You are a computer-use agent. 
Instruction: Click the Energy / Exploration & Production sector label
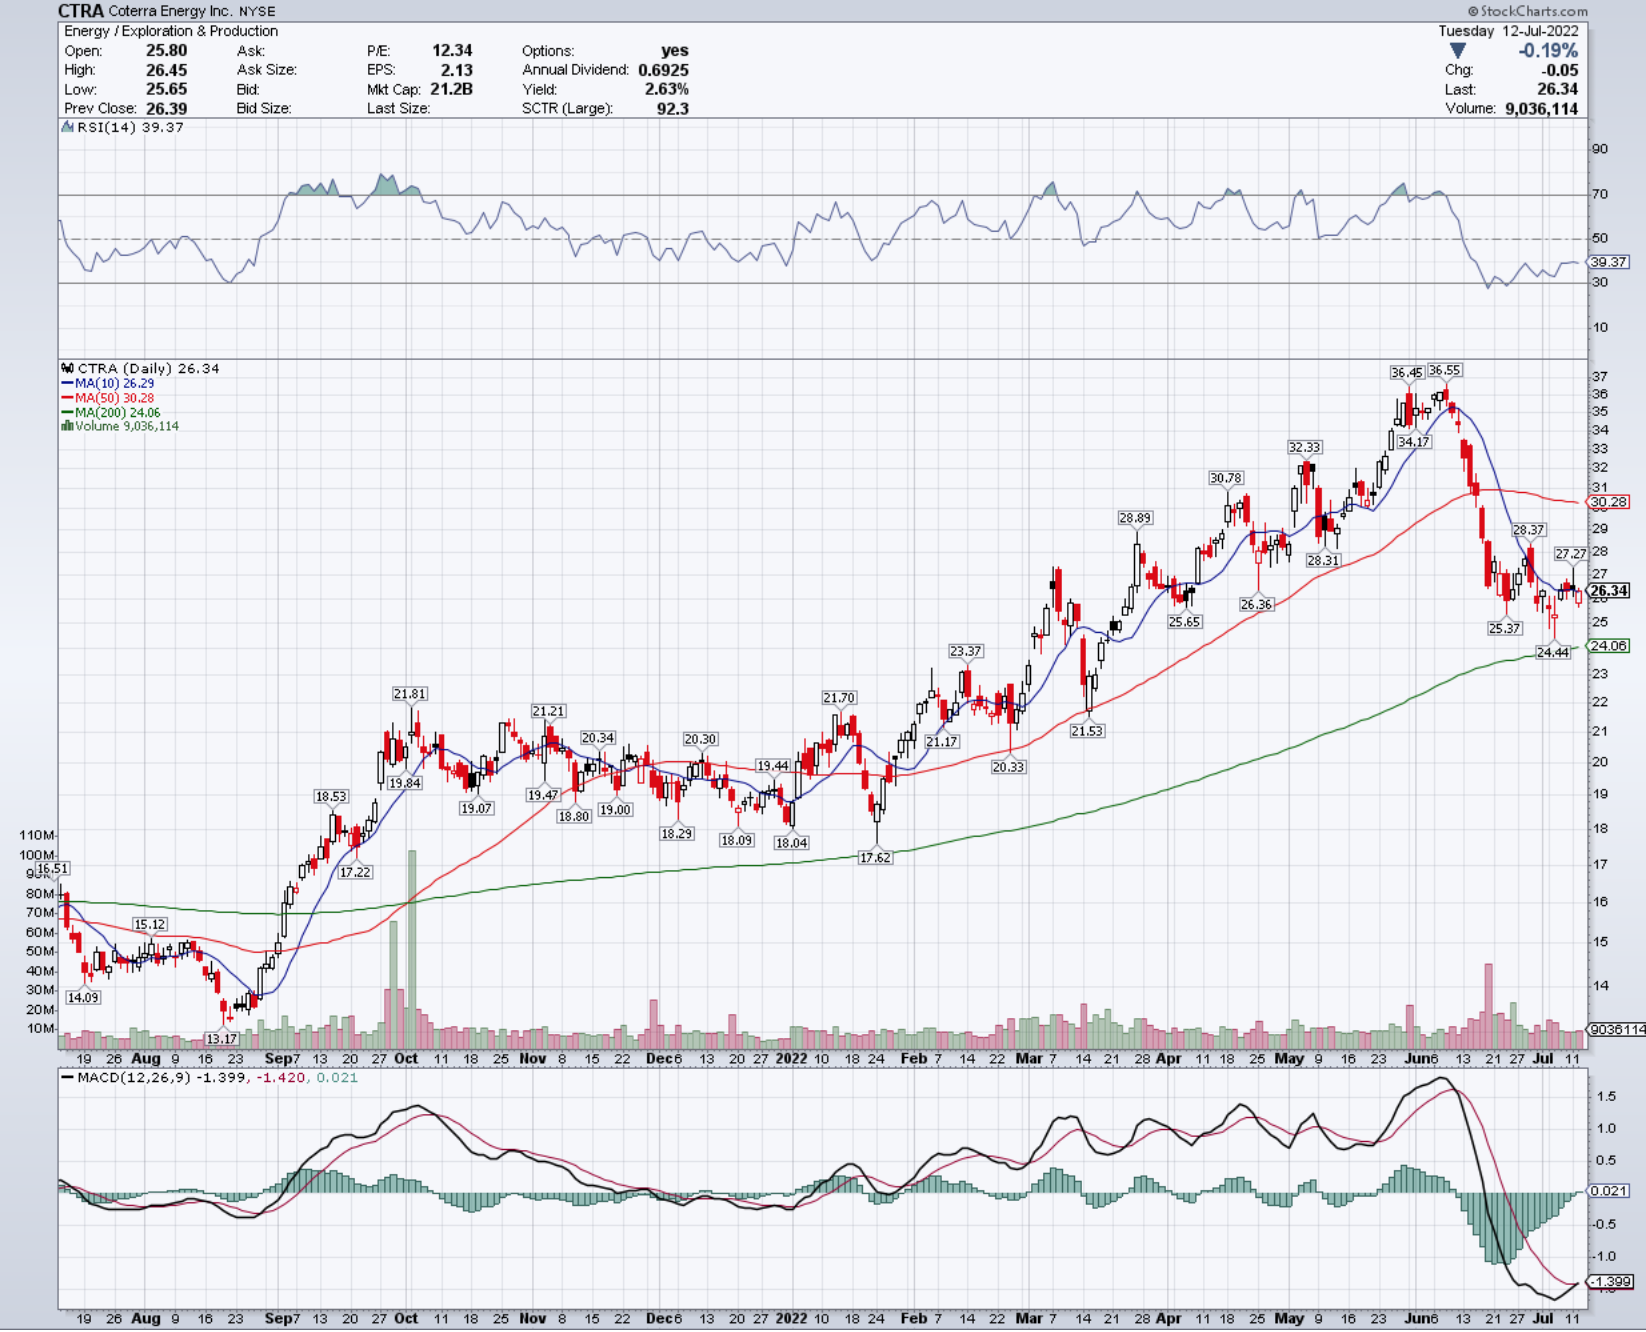coord(171,31)
